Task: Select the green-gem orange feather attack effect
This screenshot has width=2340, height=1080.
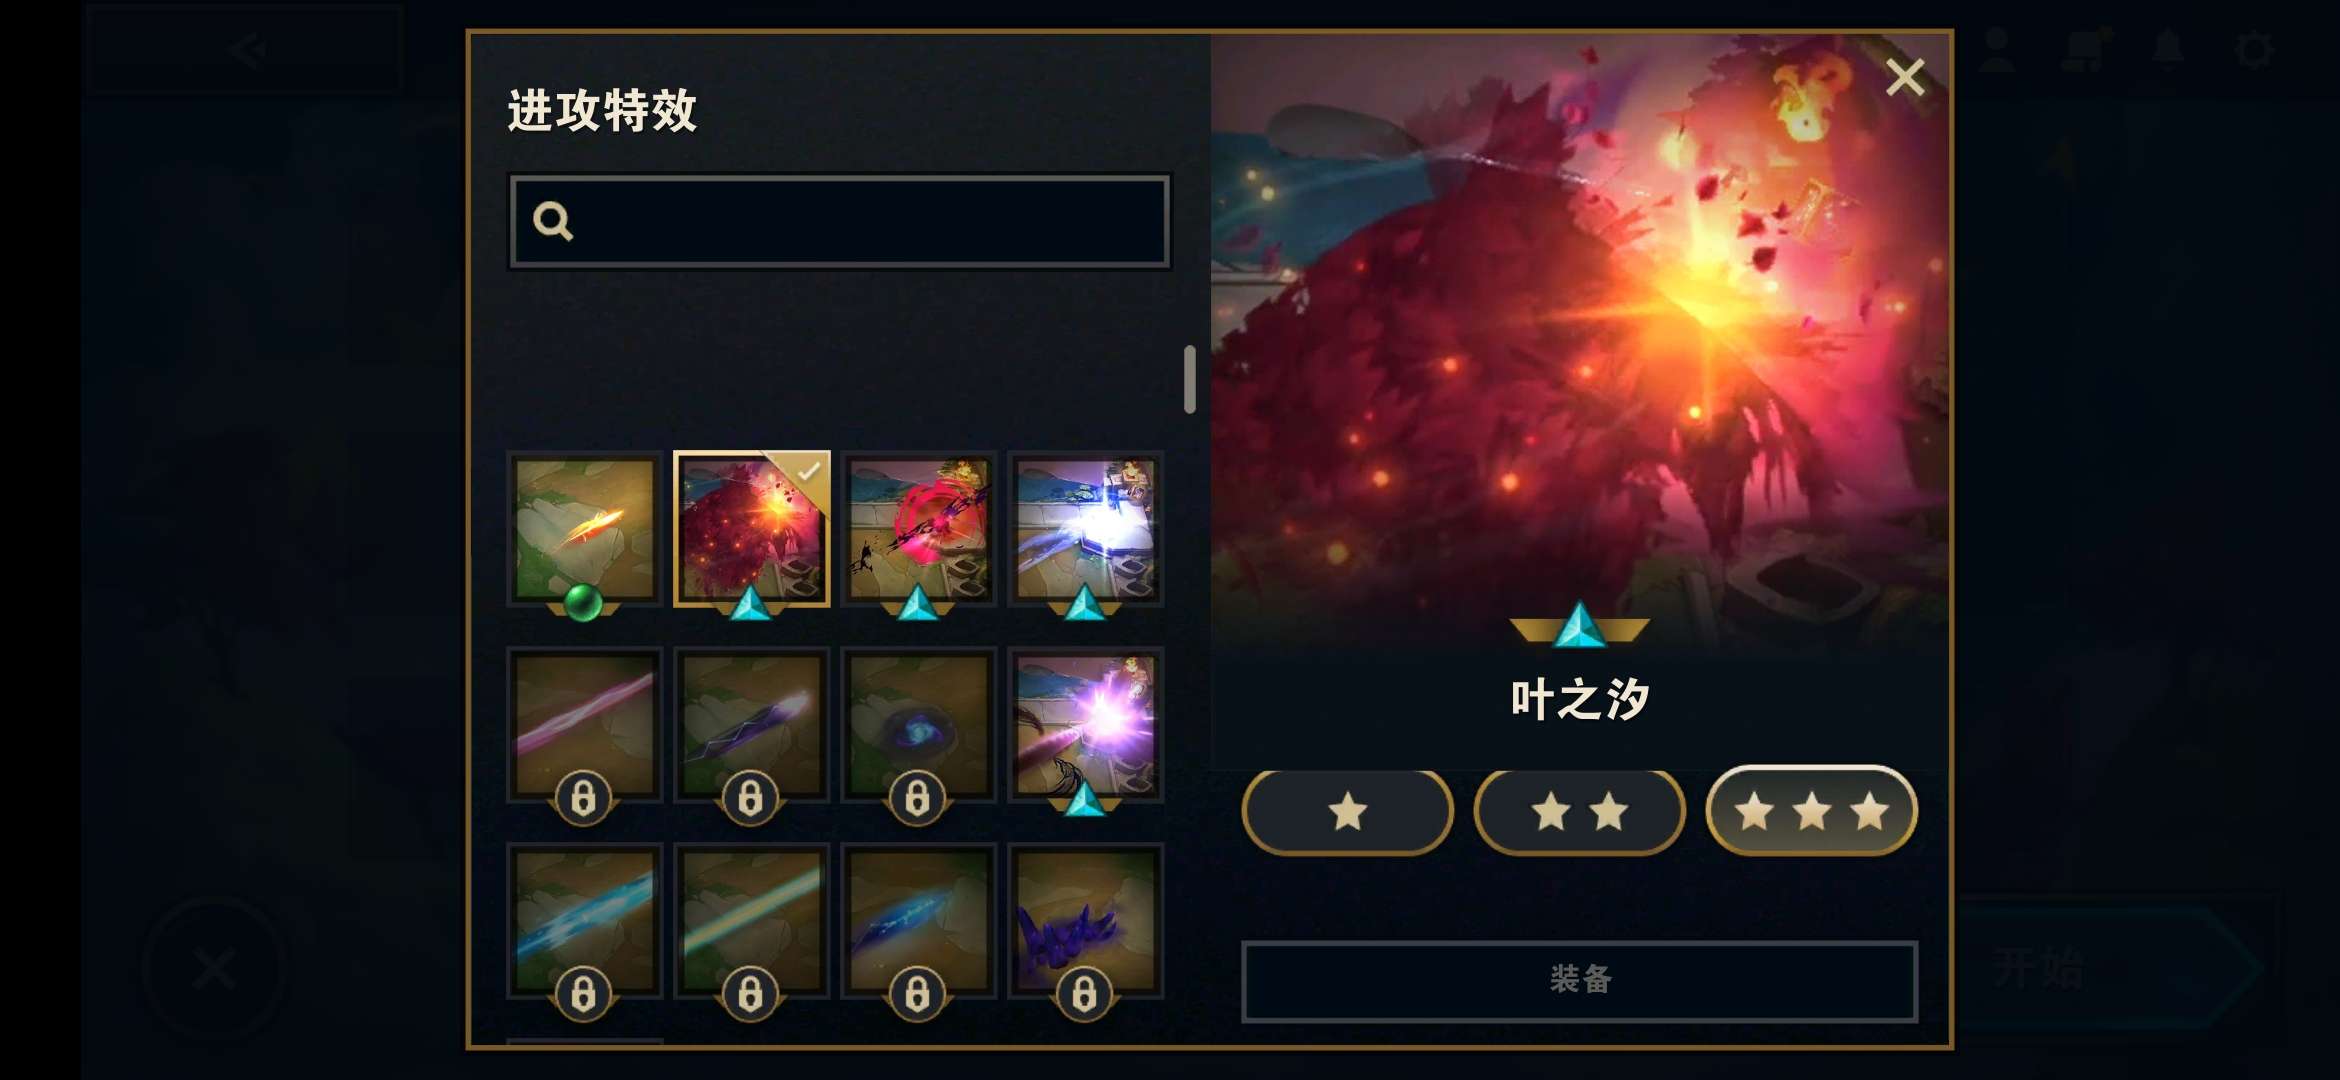Action: click(585, 529)
